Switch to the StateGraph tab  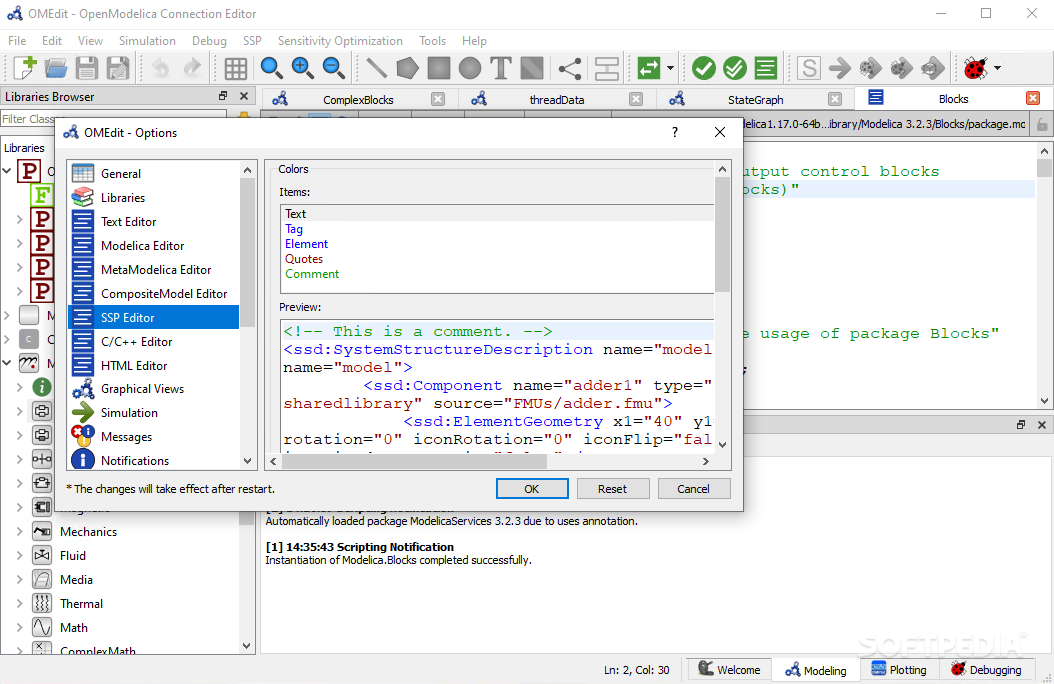756,99
